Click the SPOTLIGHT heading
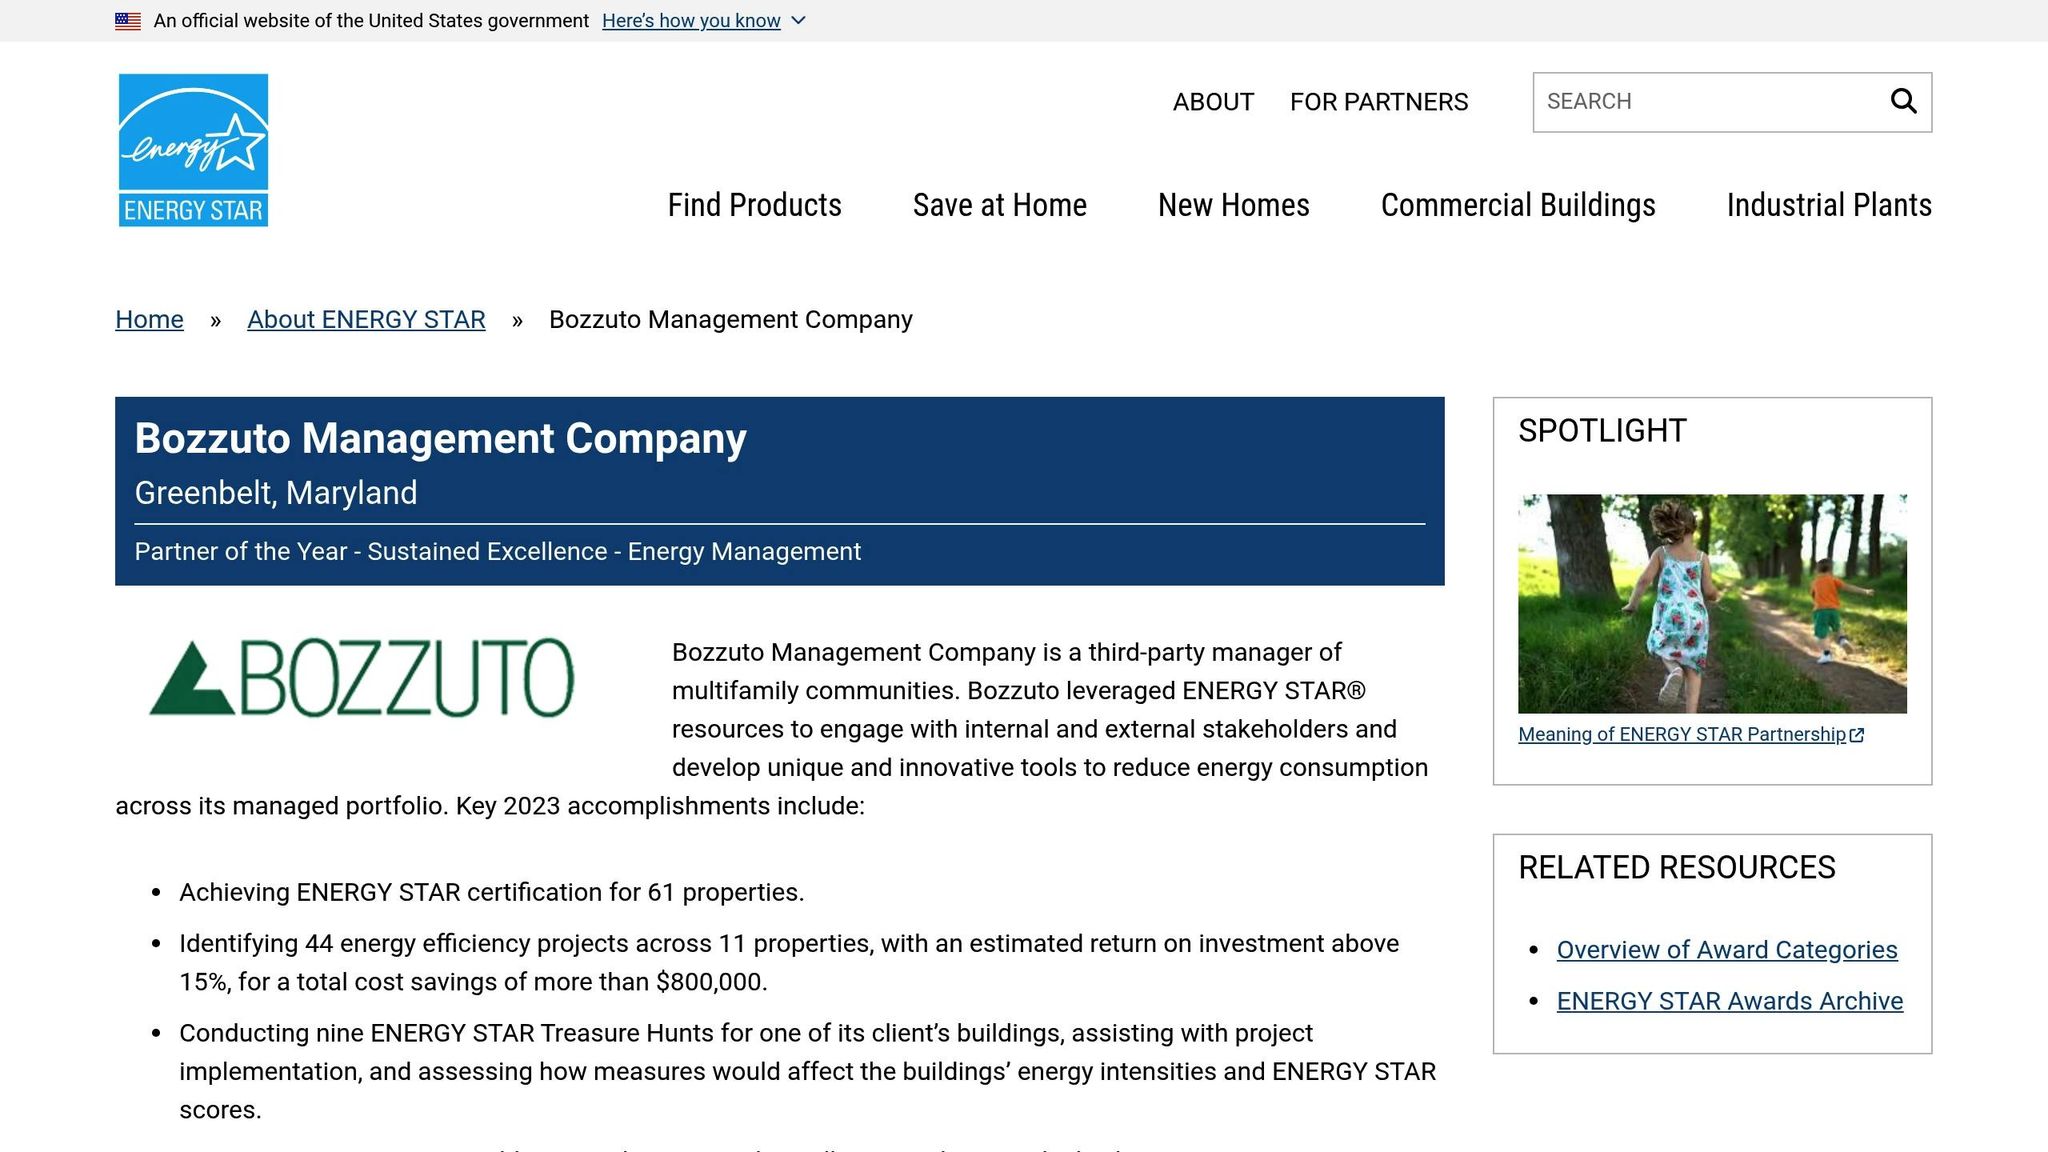The image size is (2048, 1152). coord(1602,431)
